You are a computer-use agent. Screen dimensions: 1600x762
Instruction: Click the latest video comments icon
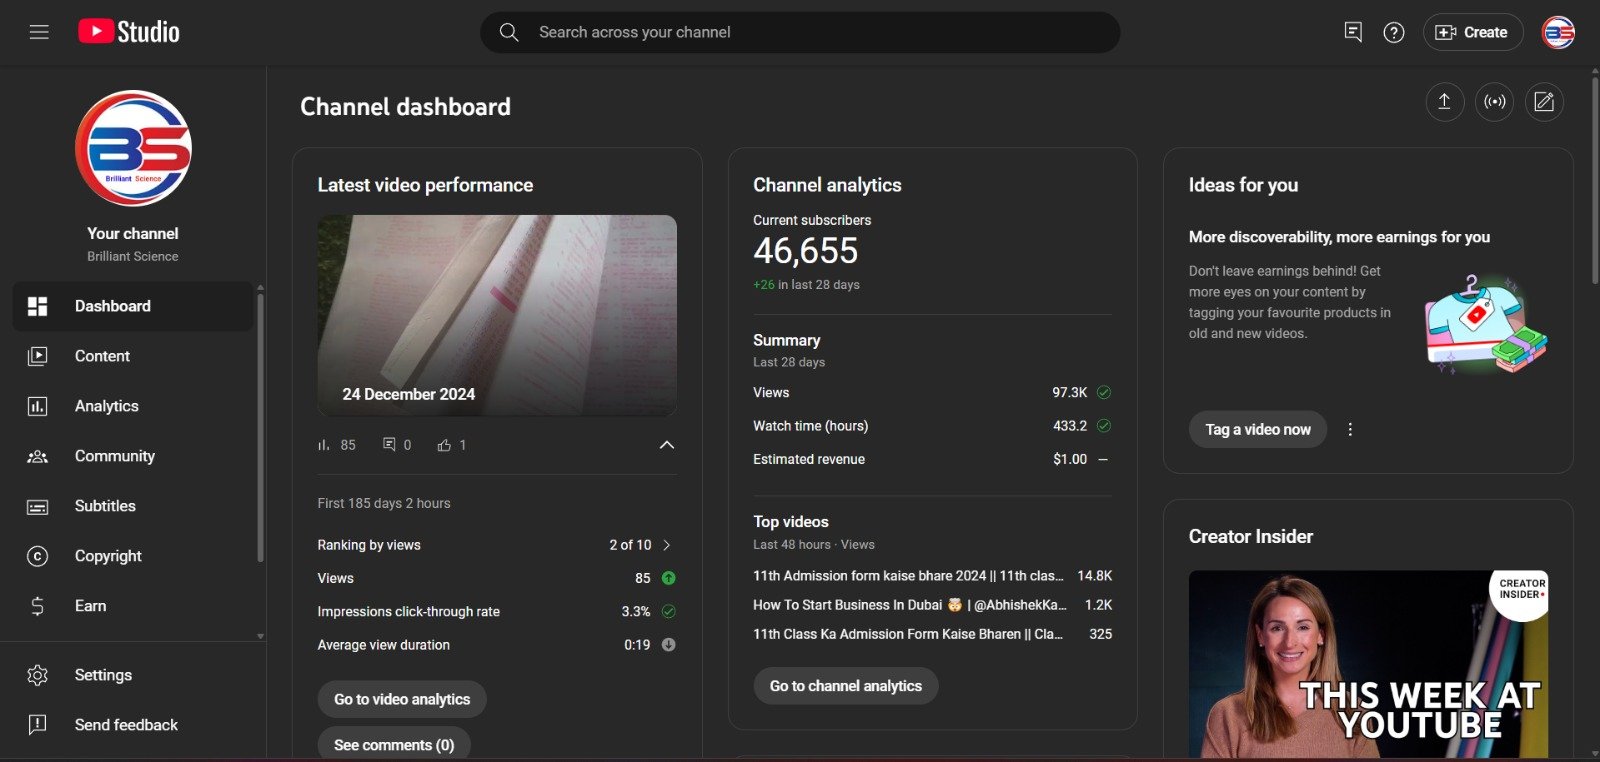(x=389, y=444)
